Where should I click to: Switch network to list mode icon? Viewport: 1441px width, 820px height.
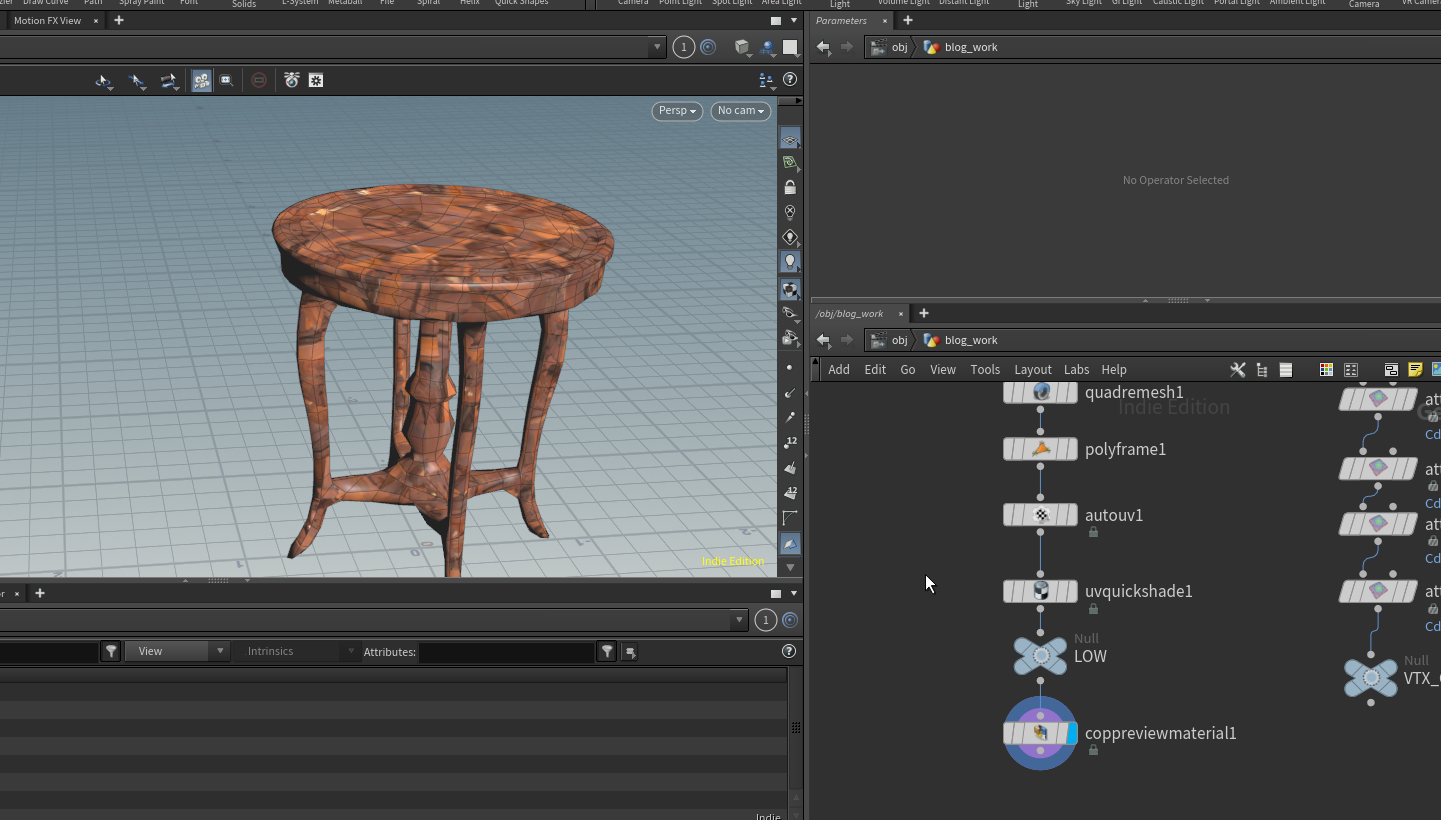point(1286,370)
